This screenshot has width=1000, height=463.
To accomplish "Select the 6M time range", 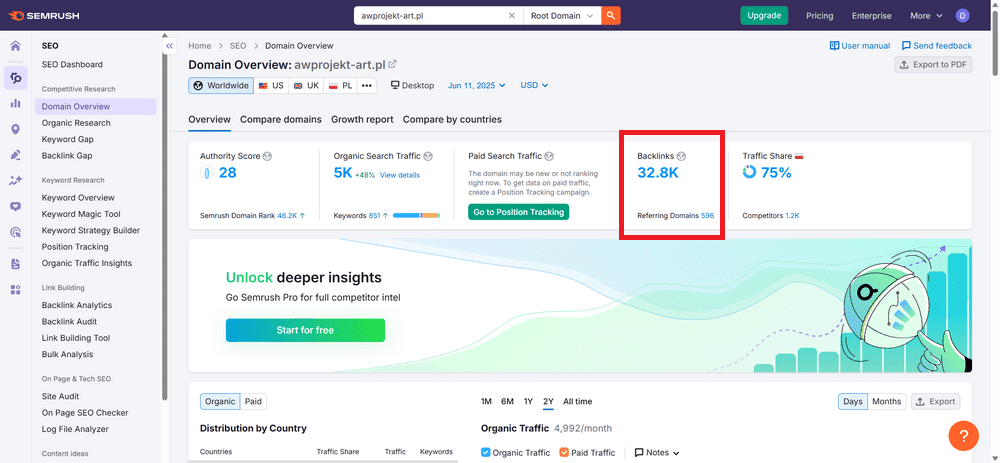I will point(508,401).
